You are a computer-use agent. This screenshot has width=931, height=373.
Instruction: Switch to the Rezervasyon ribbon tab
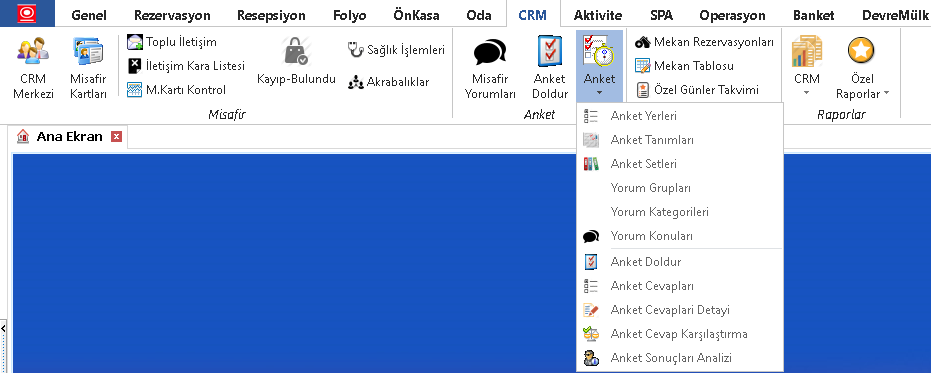(x=172, y=15)
